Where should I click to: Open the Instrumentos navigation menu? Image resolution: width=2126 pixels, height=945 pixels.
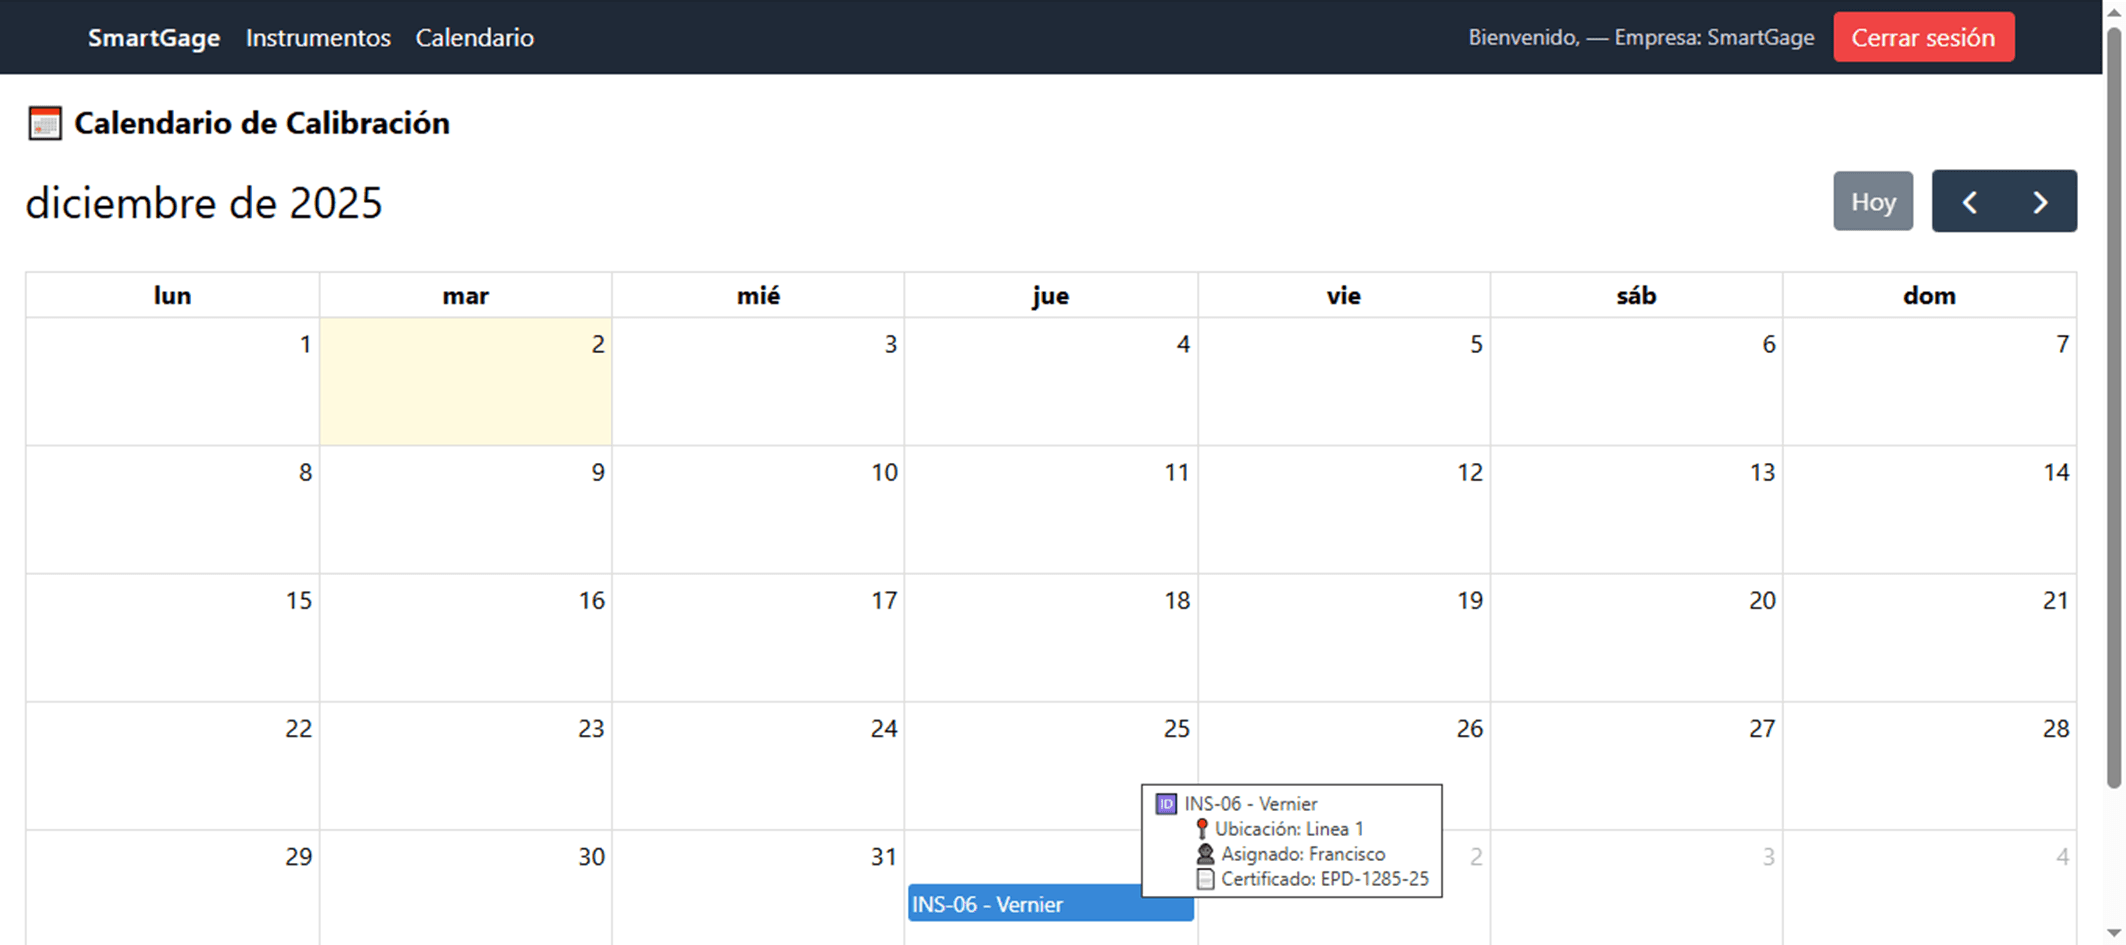coord(318,38)
